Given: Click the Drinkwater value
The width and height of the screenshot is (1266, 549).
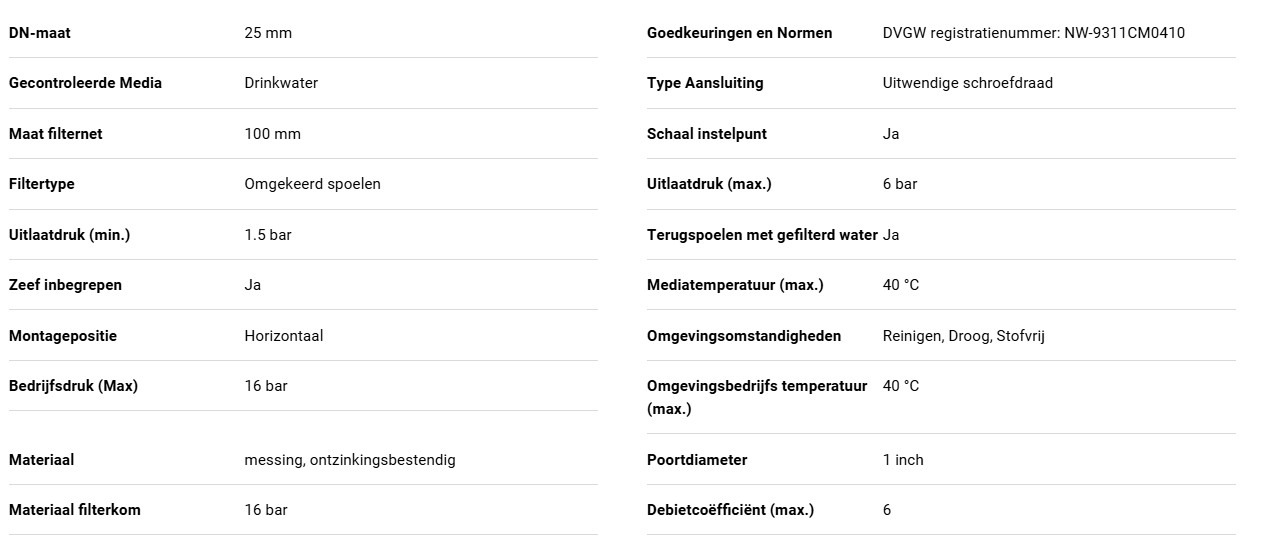Looking at the screenshot, I should 281,83.
